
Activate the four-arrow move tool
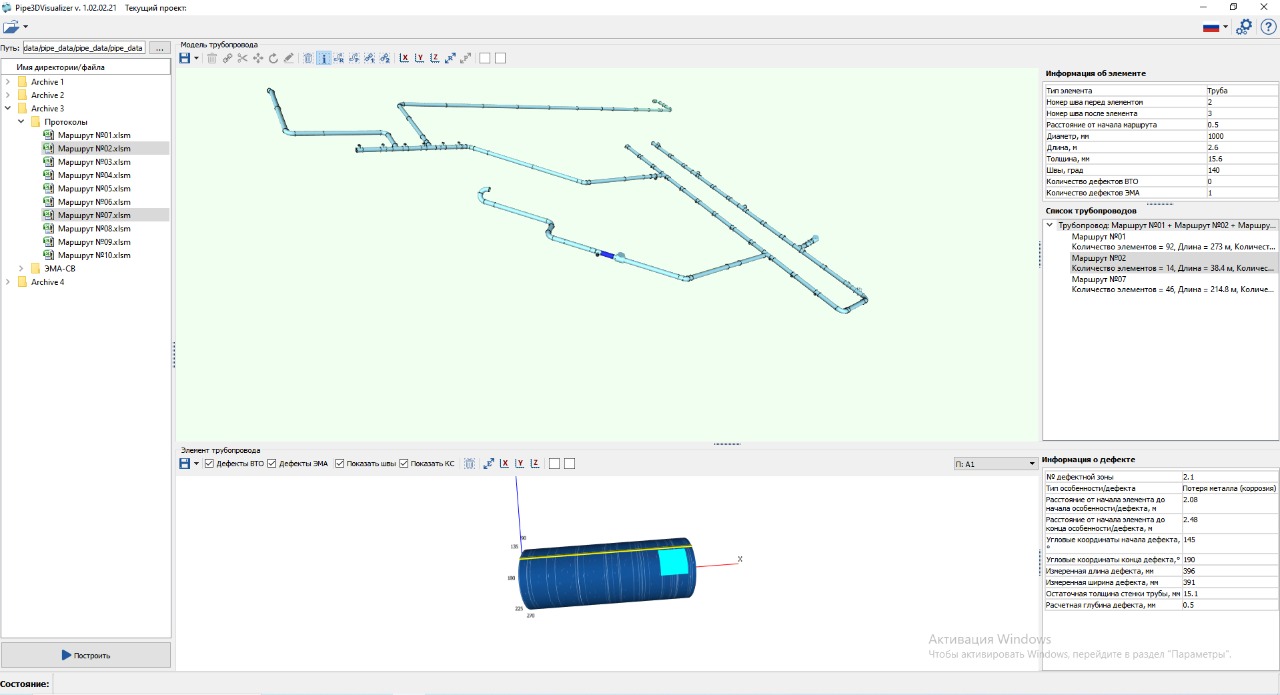pos(258,58)
